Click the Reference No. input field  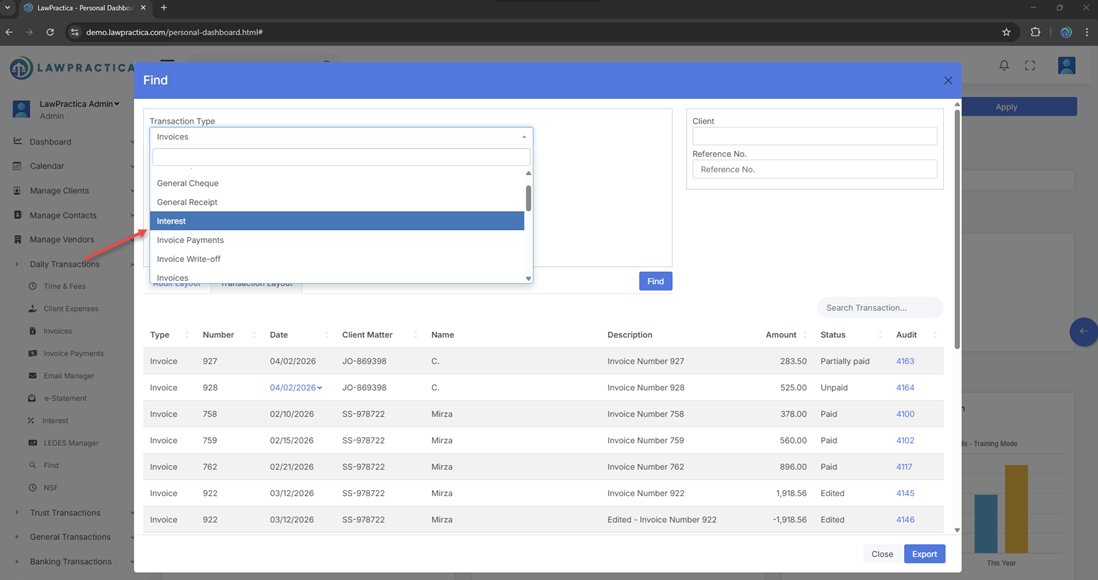pyautogui.click(x=814, y=170)
